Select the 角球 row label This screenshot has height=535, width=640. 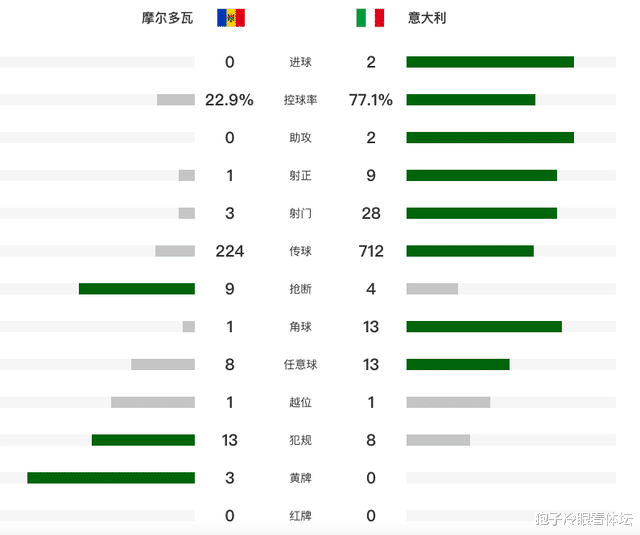tap(300, 327)
